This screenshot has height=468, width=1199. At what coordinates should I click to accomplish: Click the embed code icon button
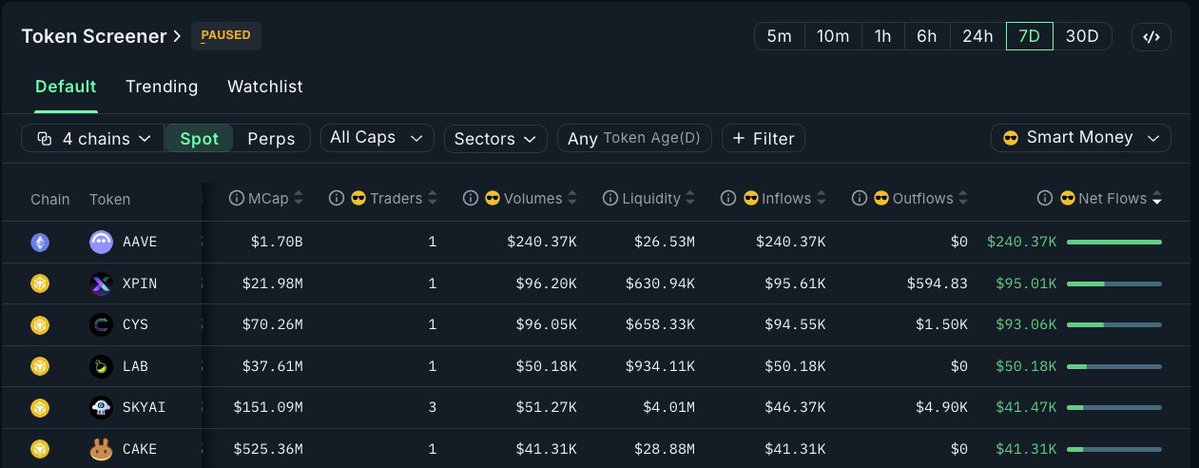click(1151, 37)
